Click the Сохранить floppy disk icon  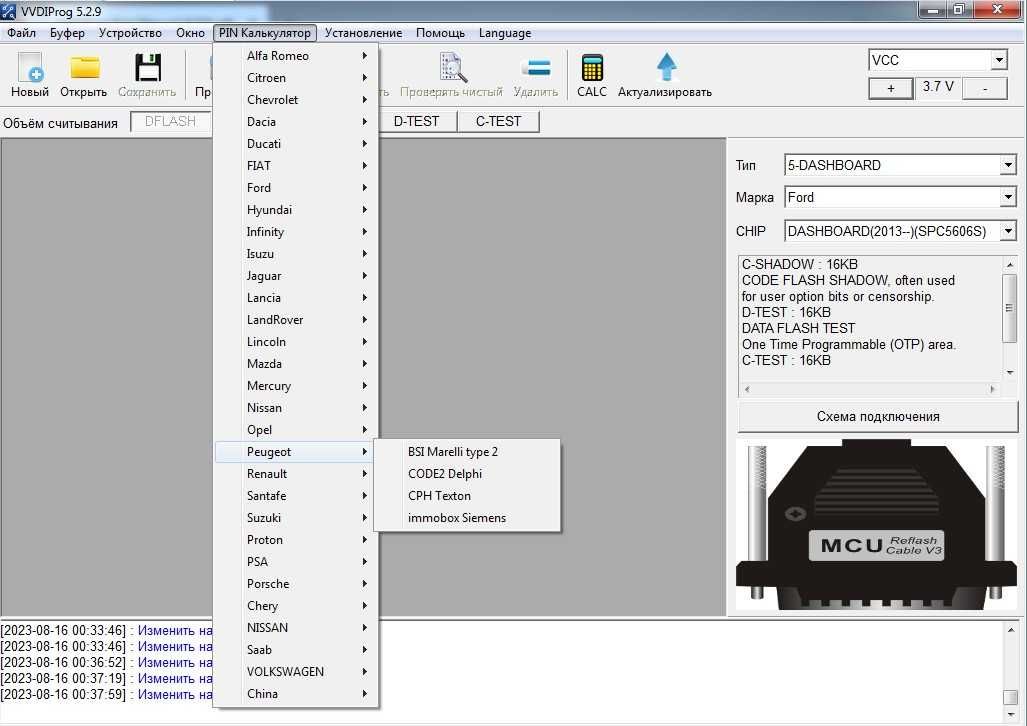pos(148,67)
